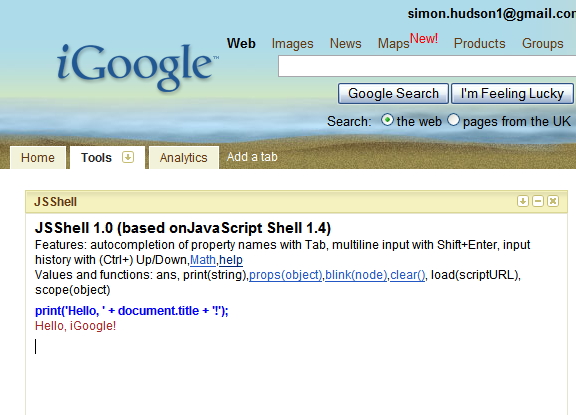Switch to the Home tab
The width and height of the screenshot is (576, 415).
(x=38, y=158)
